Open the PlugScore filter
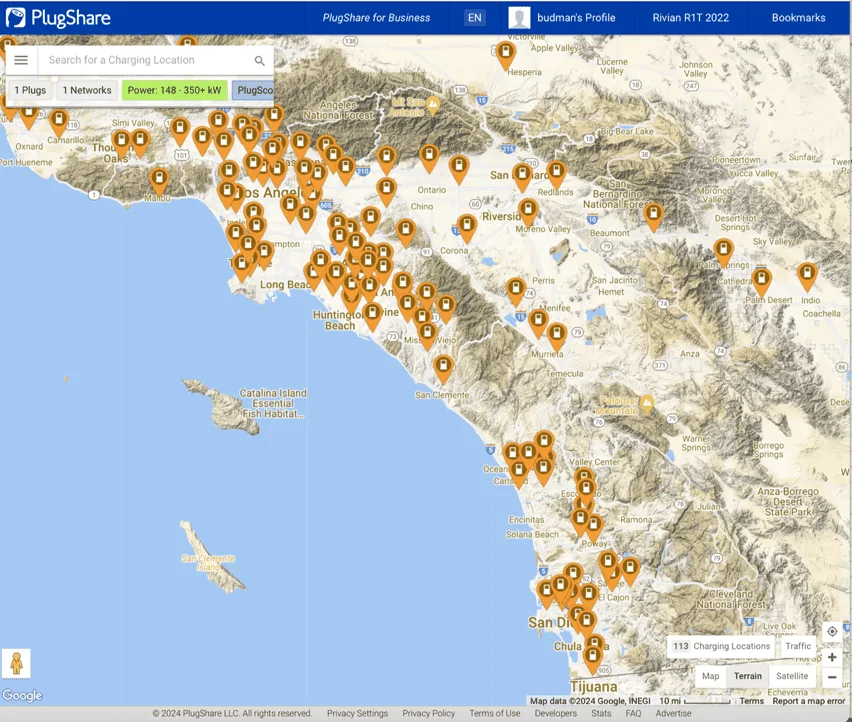This screenshot has height=722, width=852. click(253, 90)
